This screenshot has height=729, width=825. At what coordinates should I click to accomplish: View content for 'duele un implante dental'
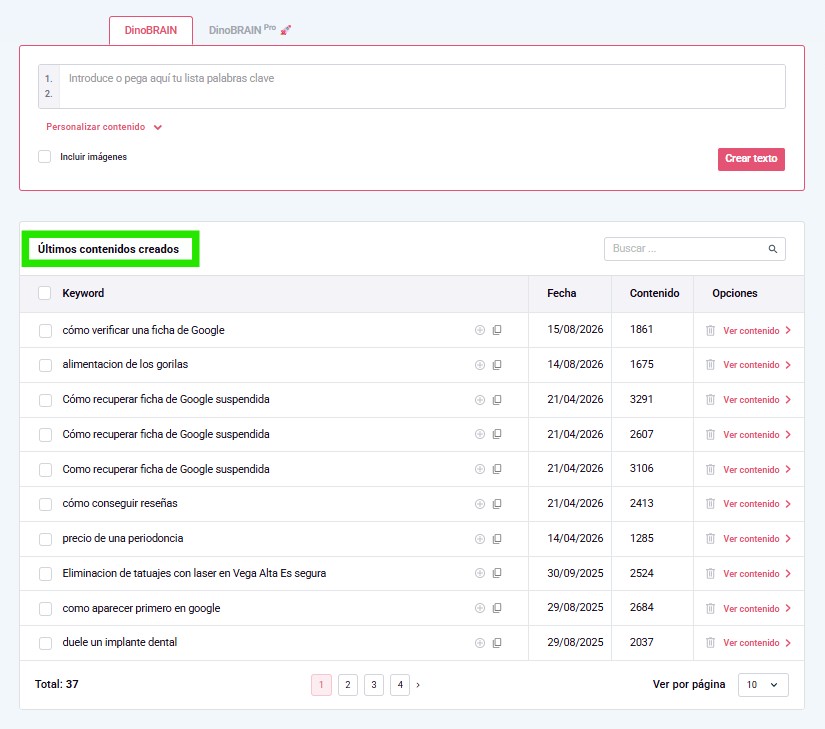click(757, 643)
